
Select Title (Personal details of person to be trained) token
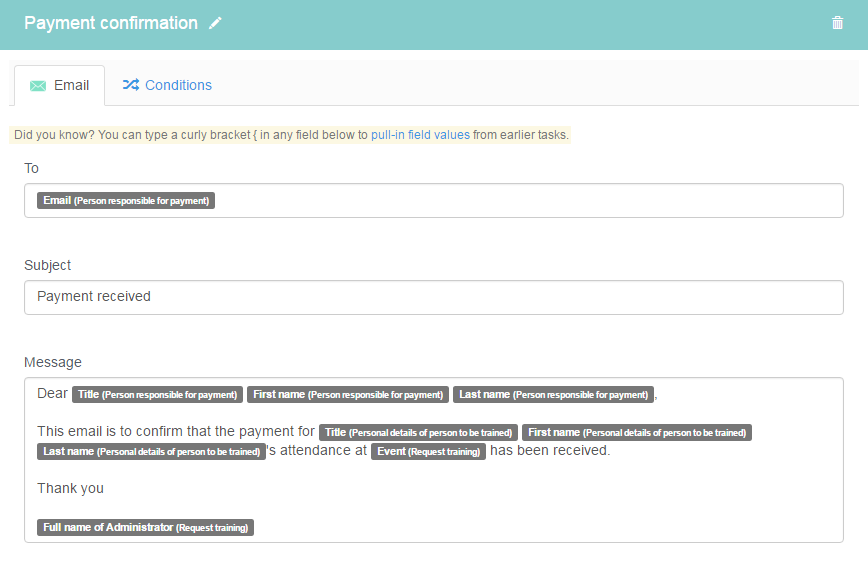(418, 432)
